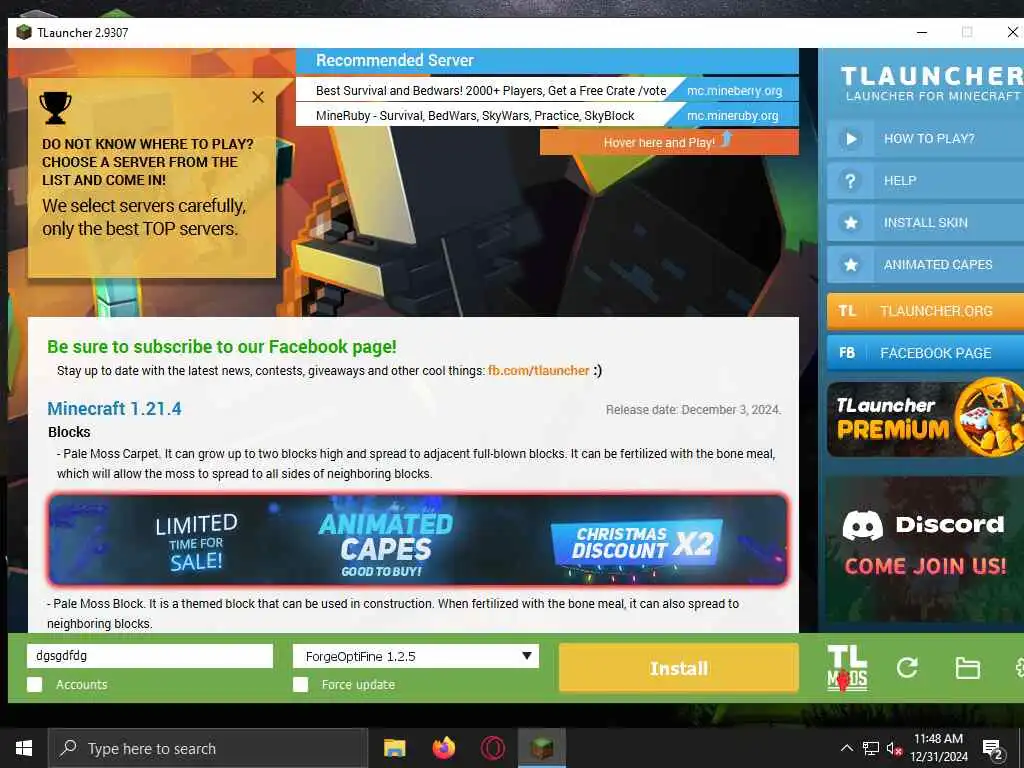Click the taskbar clock and date
The width and height of the screenshot is (1024, 768).
pos(938,748)
